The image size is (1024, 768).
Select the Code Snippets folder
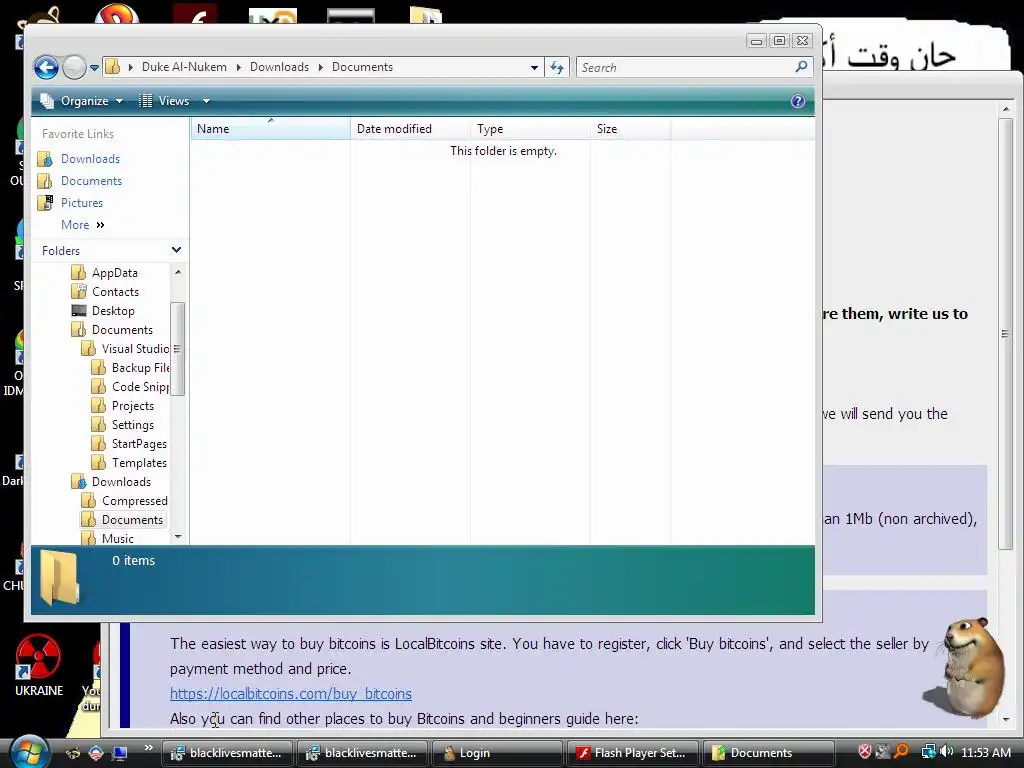140,387
